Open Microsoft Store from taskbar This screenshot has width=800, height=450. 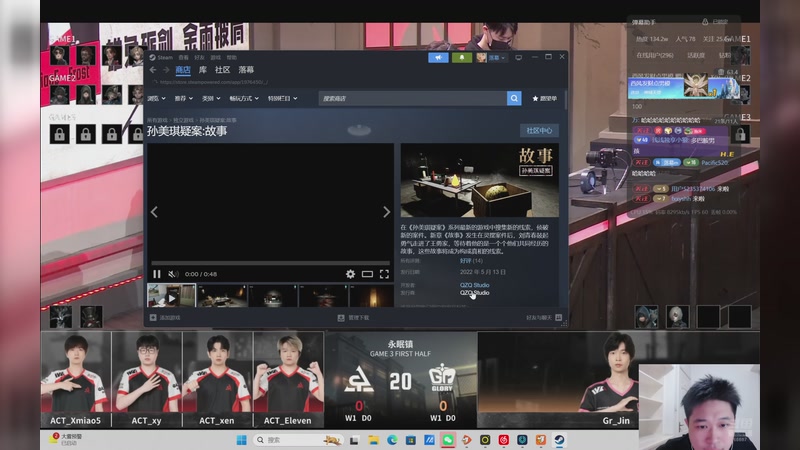coord(411,440)
